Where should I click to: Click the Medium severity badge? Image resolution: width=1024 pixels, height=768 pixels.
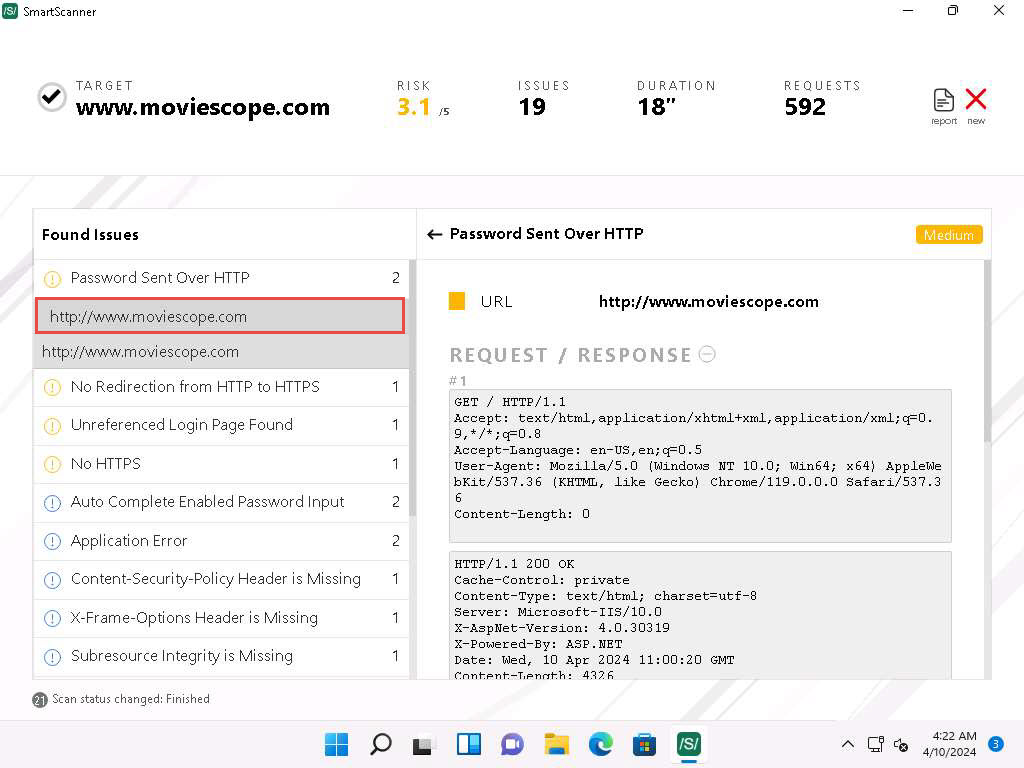(948, 235)
